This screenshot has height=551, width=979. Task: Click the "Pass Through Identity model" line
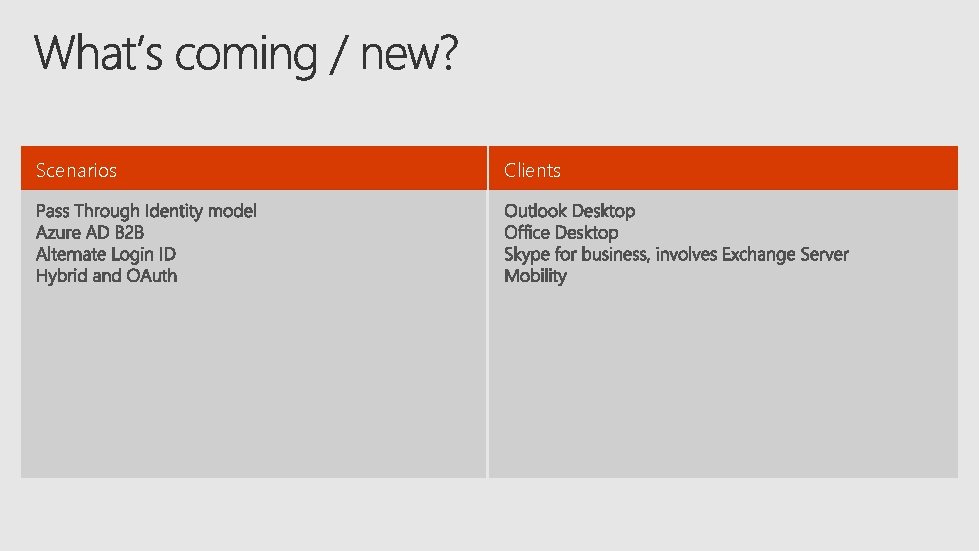tap(146, 211)
